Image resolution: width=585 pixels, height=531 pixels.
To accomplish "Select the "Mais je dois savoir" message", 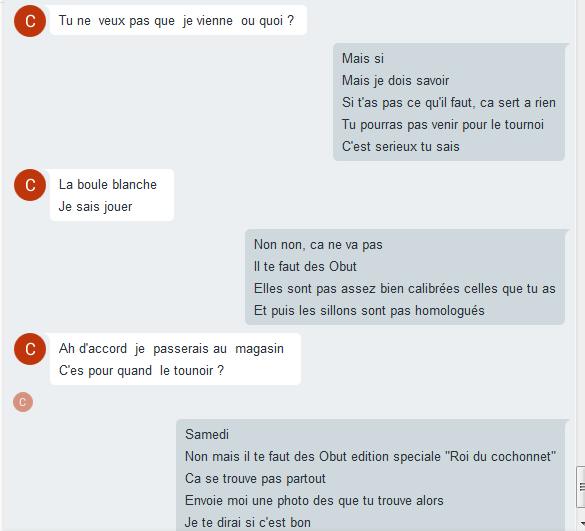I will pyautogui.click(x=395, y=81).
